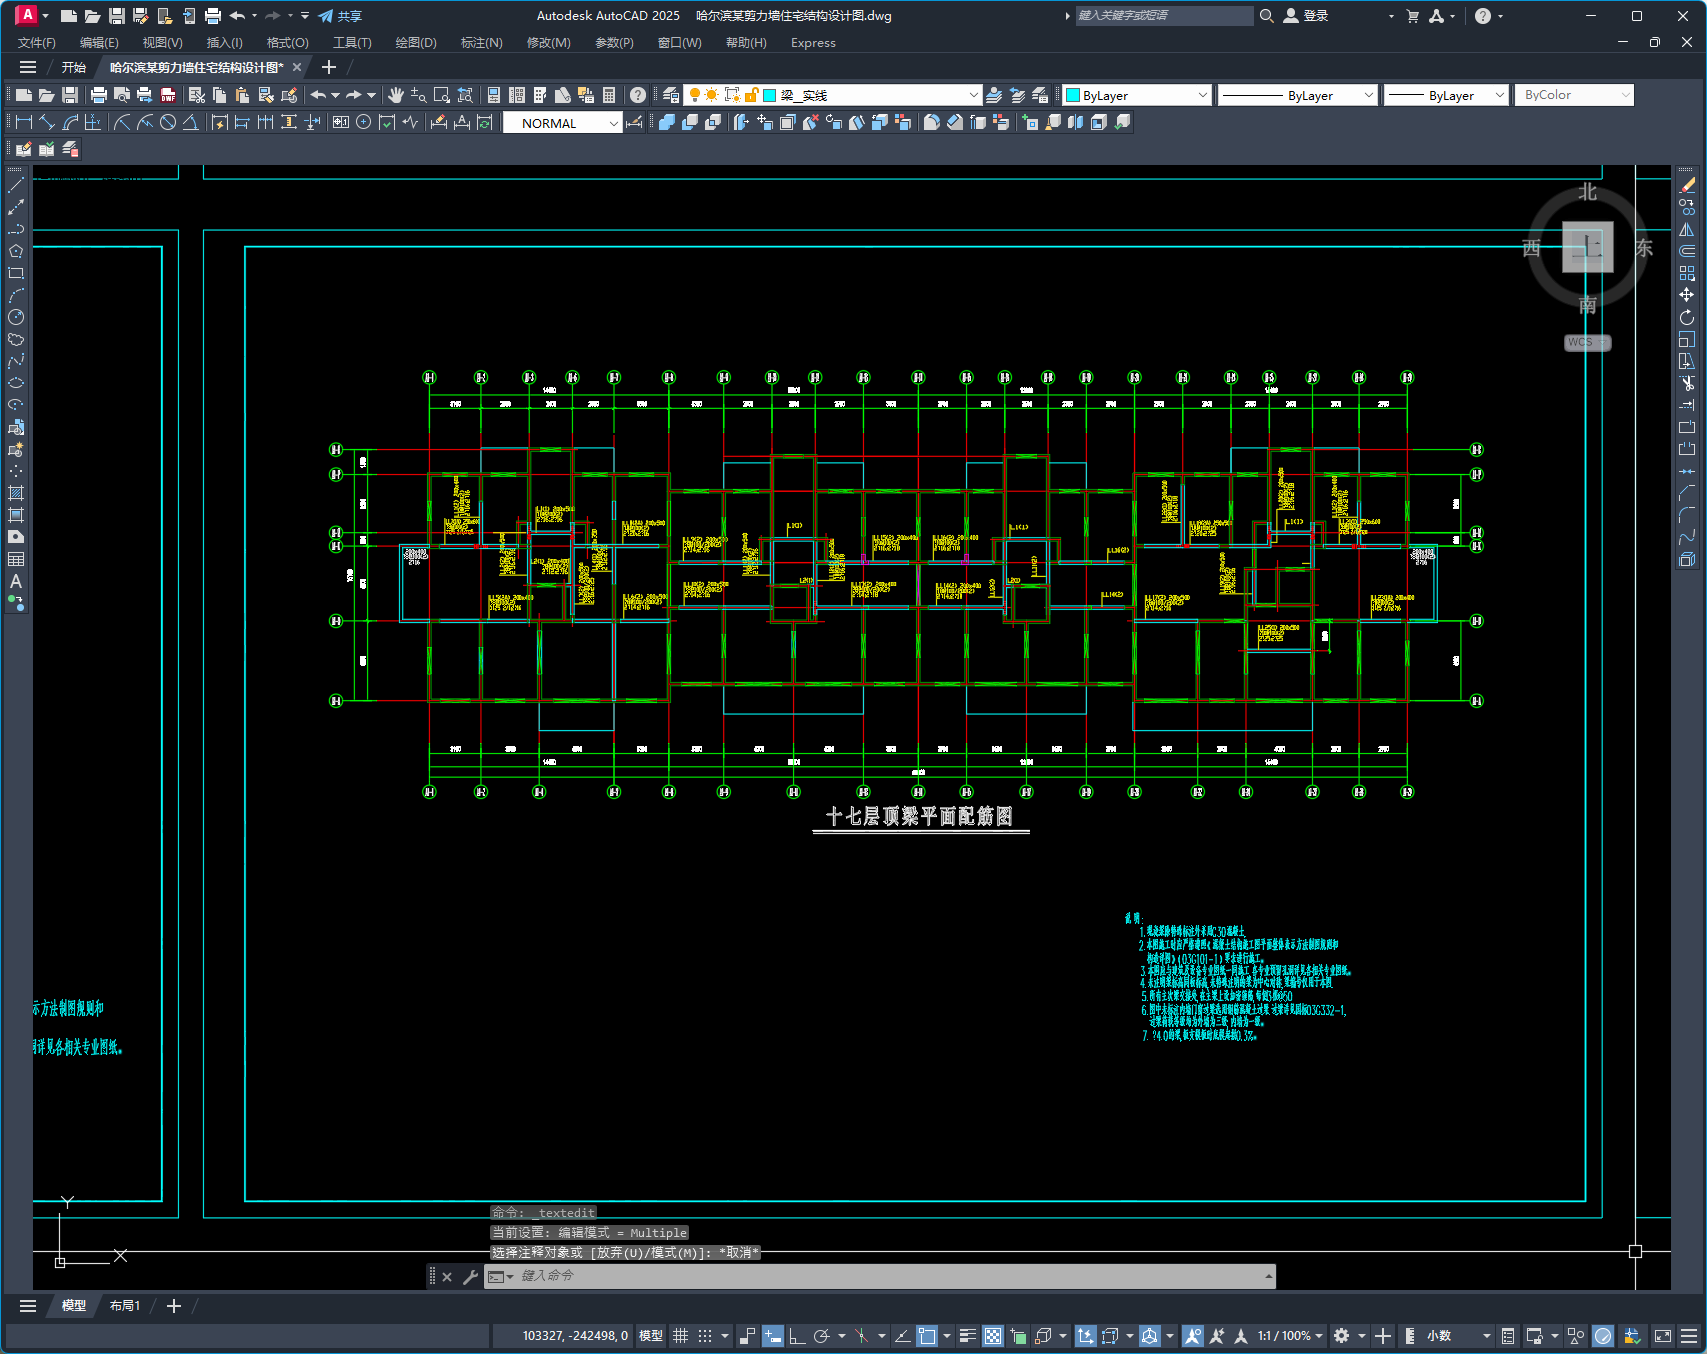Select the Circle tool in draw toolbar
The image size is (1707, 1354).
tap(16, 317)
